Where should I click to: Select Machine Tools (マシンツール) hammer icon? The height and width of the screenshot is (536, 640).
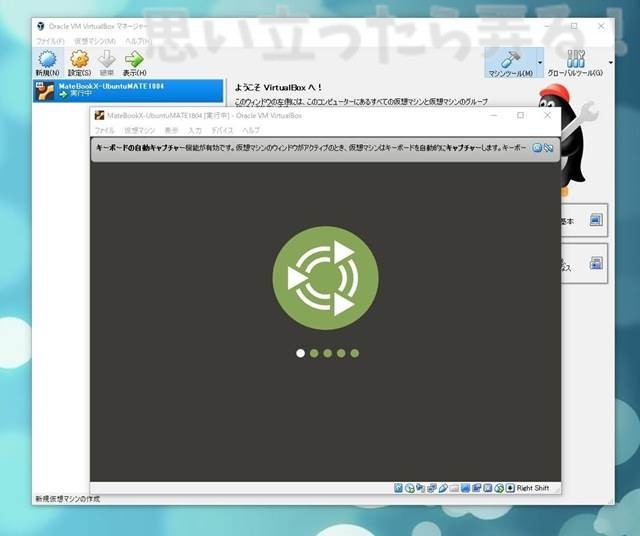pyautogui.click(x=510, y=60)
